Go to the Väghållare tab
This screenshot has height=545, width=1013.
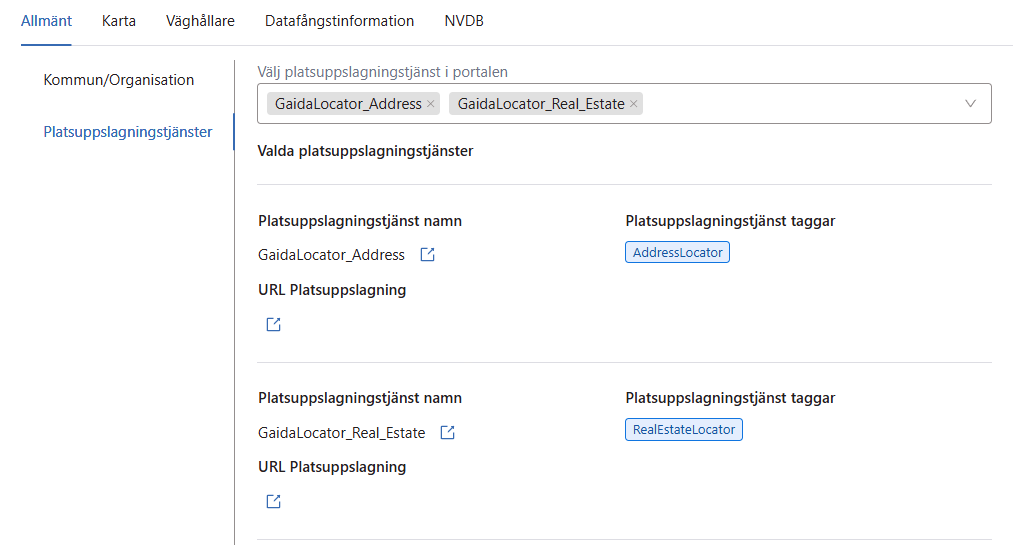coord(200,21)
